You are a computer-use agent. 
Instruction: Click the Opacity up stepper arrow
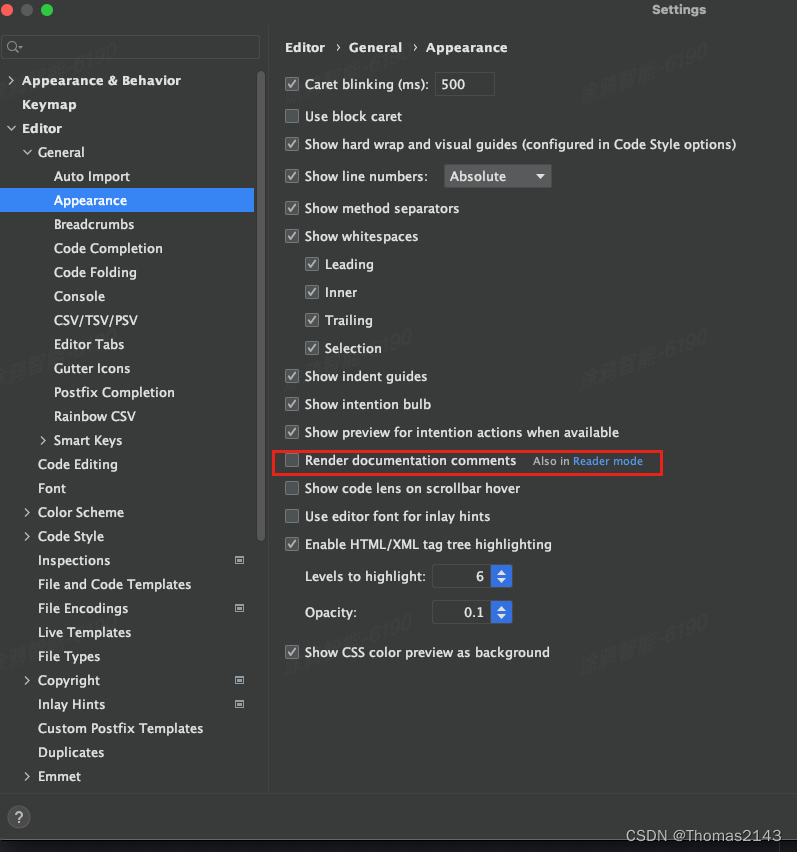click(x=501, y=607)
